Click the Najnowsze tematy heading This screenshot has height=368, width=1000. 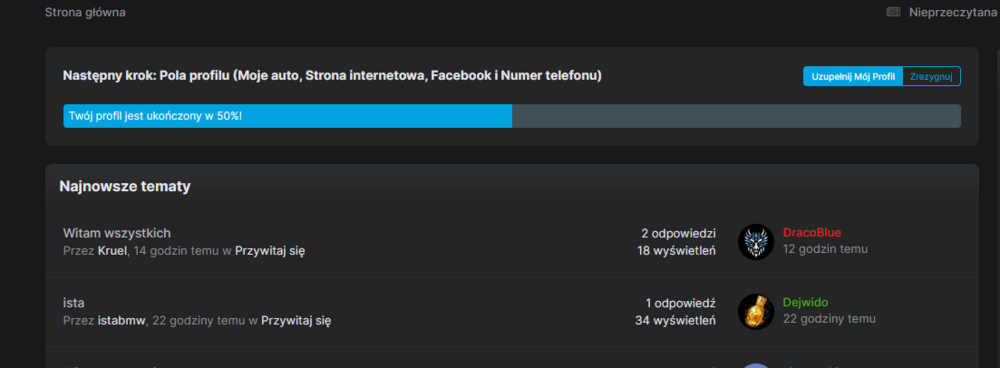[x=125, y=186]
